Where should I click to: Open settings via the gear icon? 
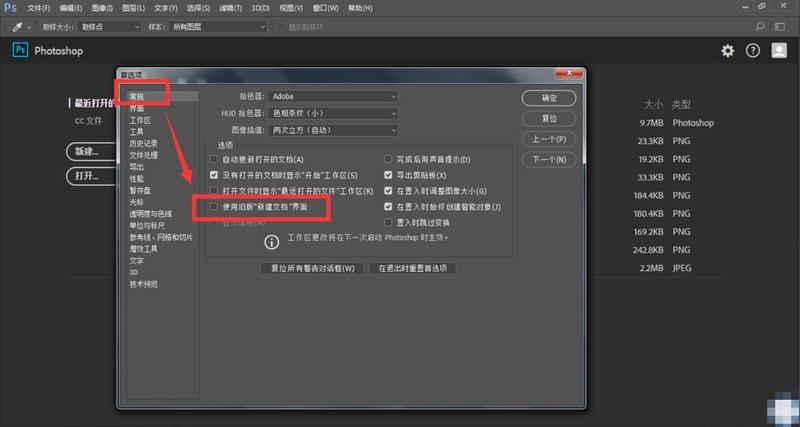pyautogui.click(x=728, y=51)
